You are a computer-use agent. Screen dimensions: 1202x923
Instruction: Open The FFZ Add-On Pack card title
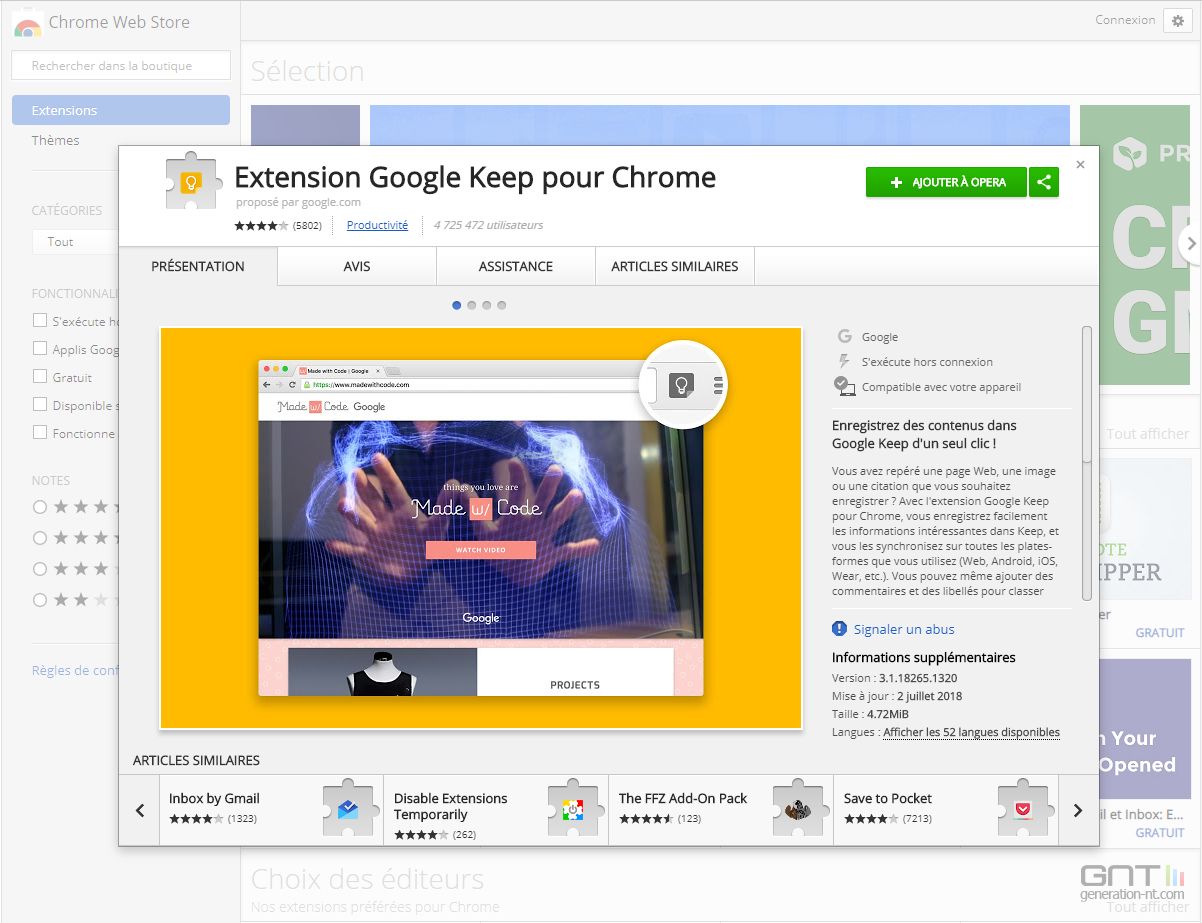coord(683,798)
